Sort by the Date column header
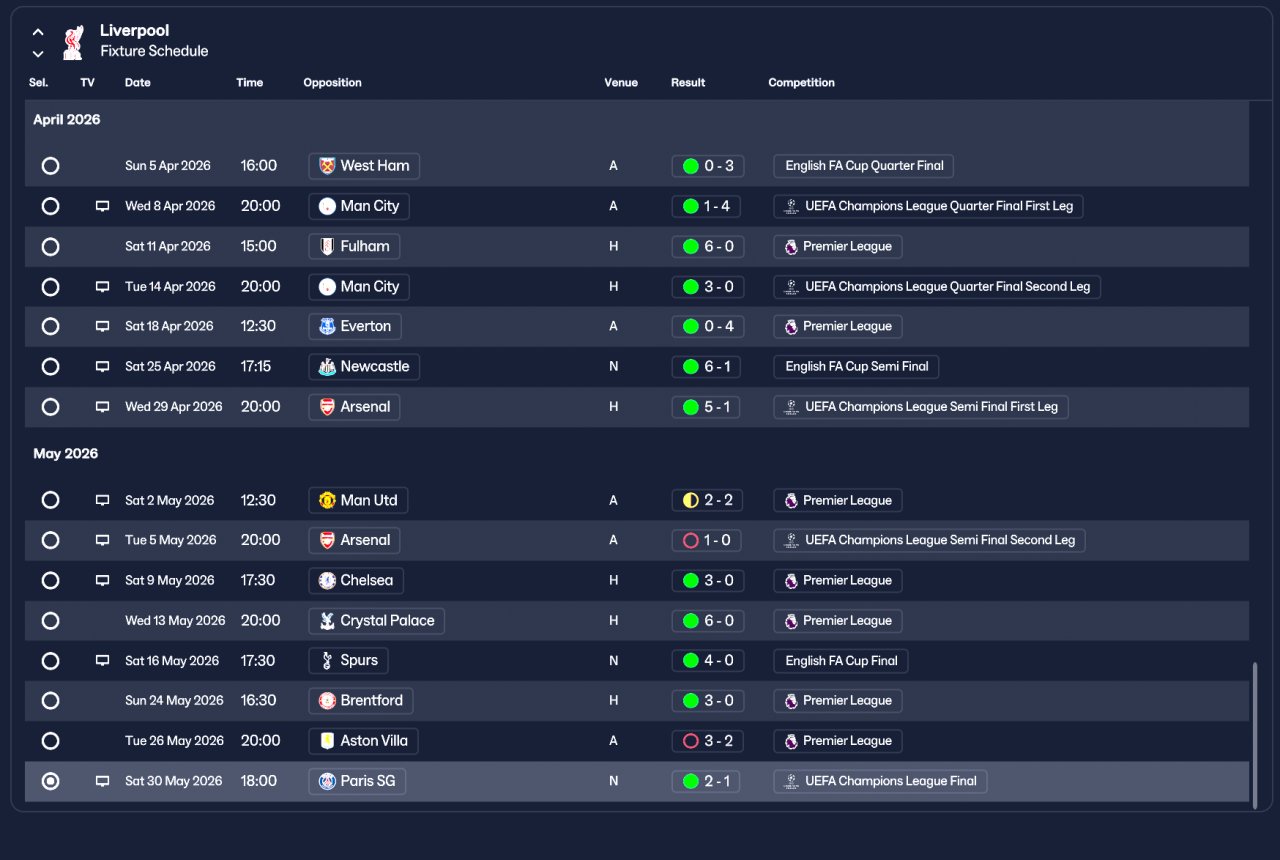 pos(138,83)
